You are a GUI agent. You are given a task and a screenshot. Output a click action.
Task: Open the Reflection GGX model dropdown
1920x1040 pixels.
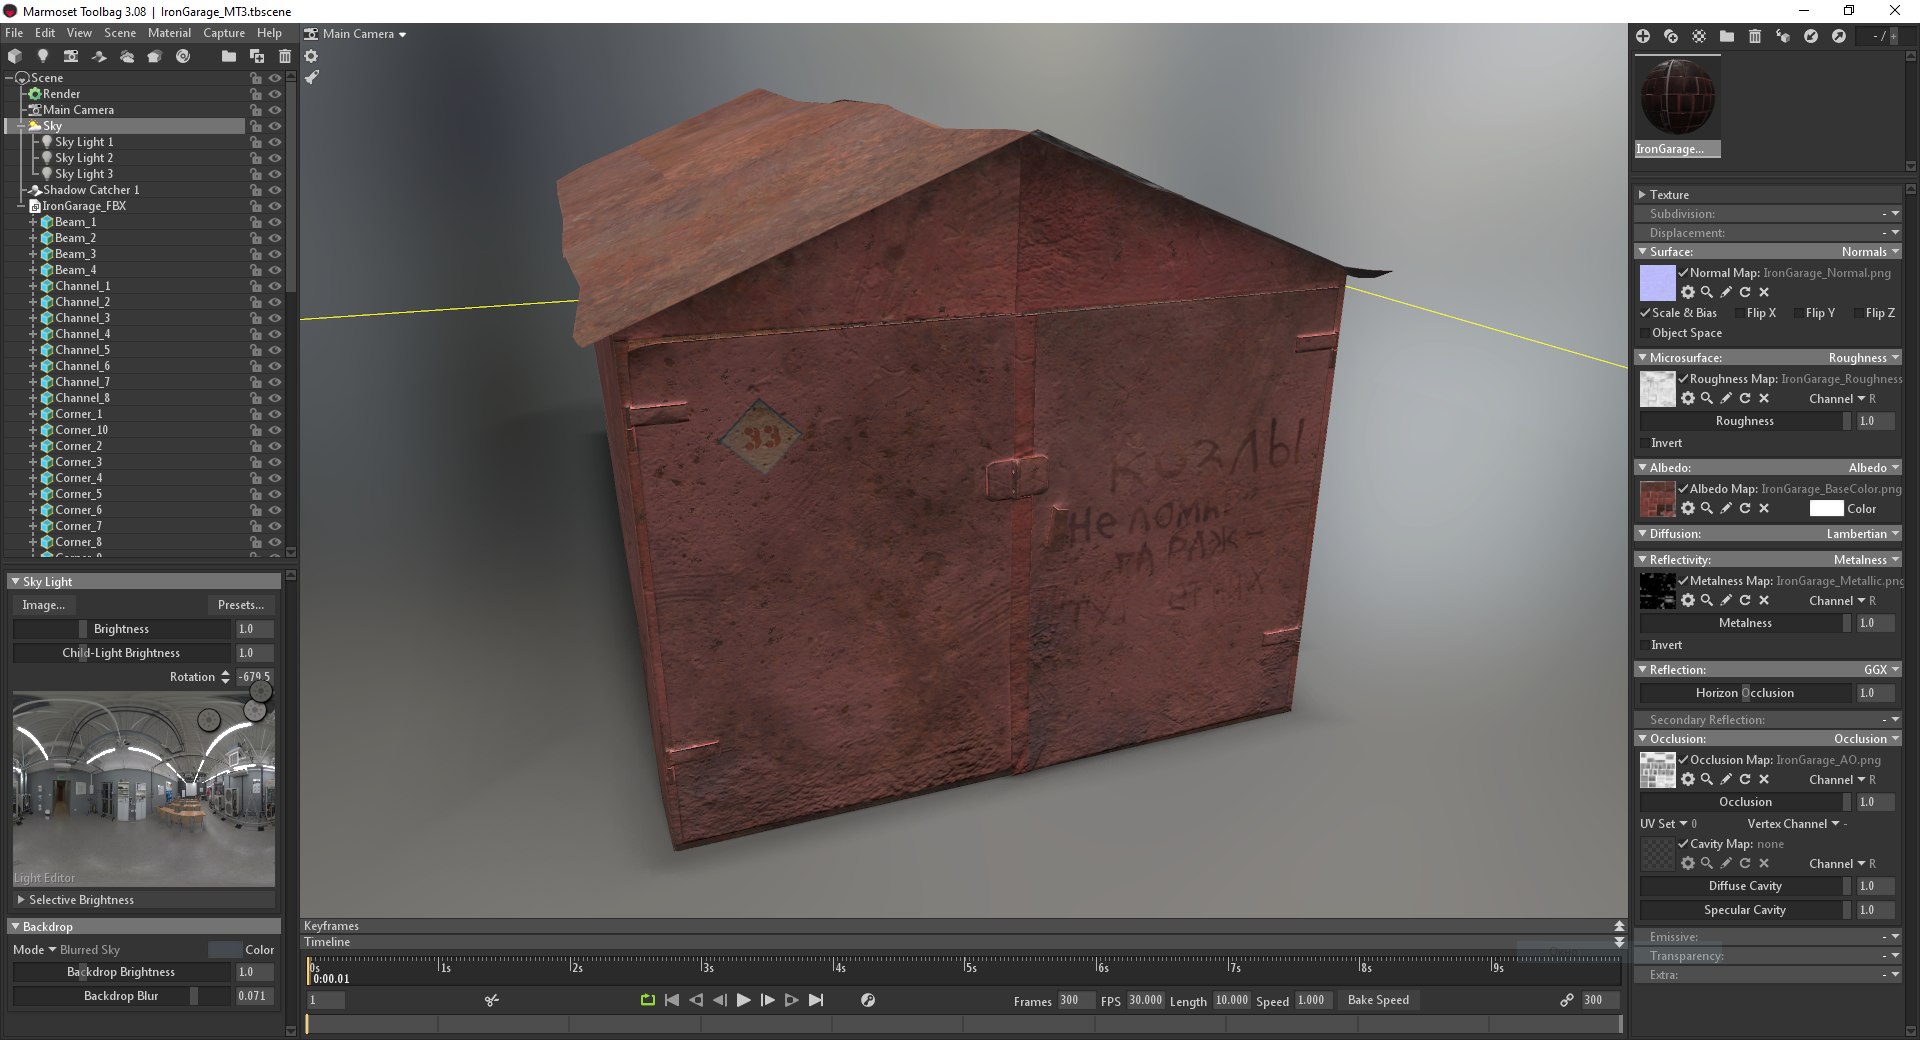pyautogui.click(x=1881, y=670)
